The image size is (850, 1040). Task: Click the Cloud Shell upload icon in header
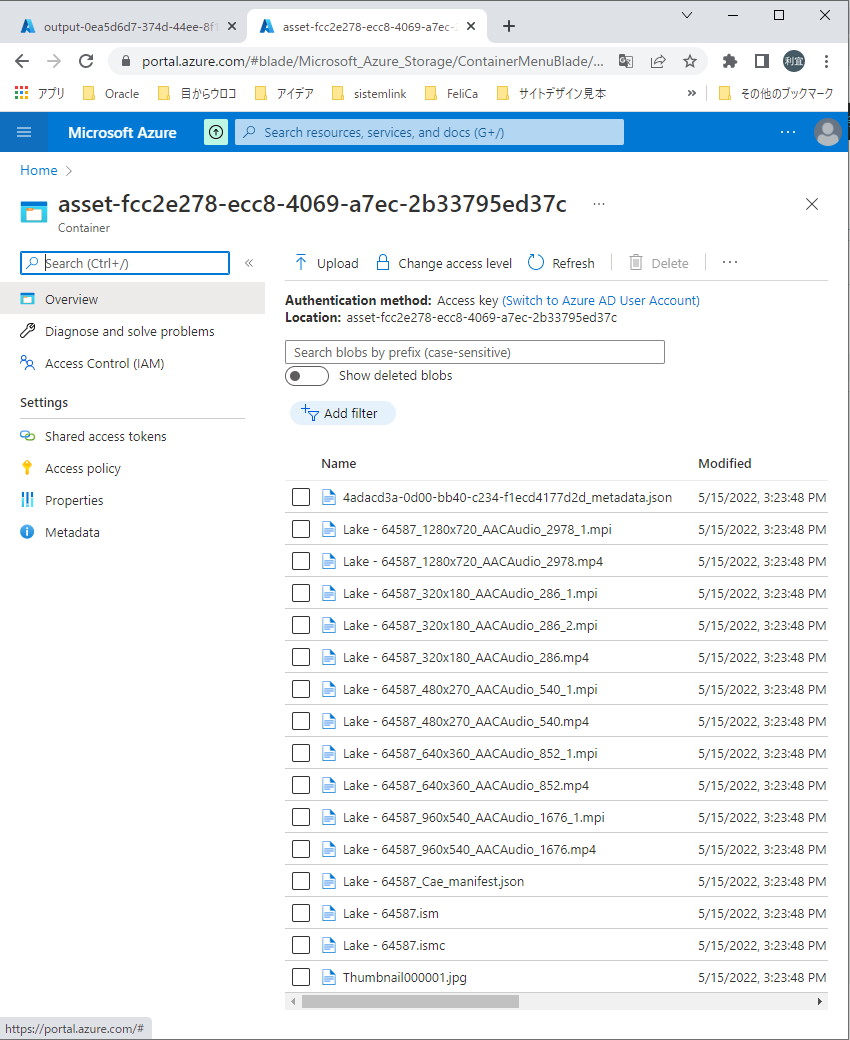click(215, 132)
